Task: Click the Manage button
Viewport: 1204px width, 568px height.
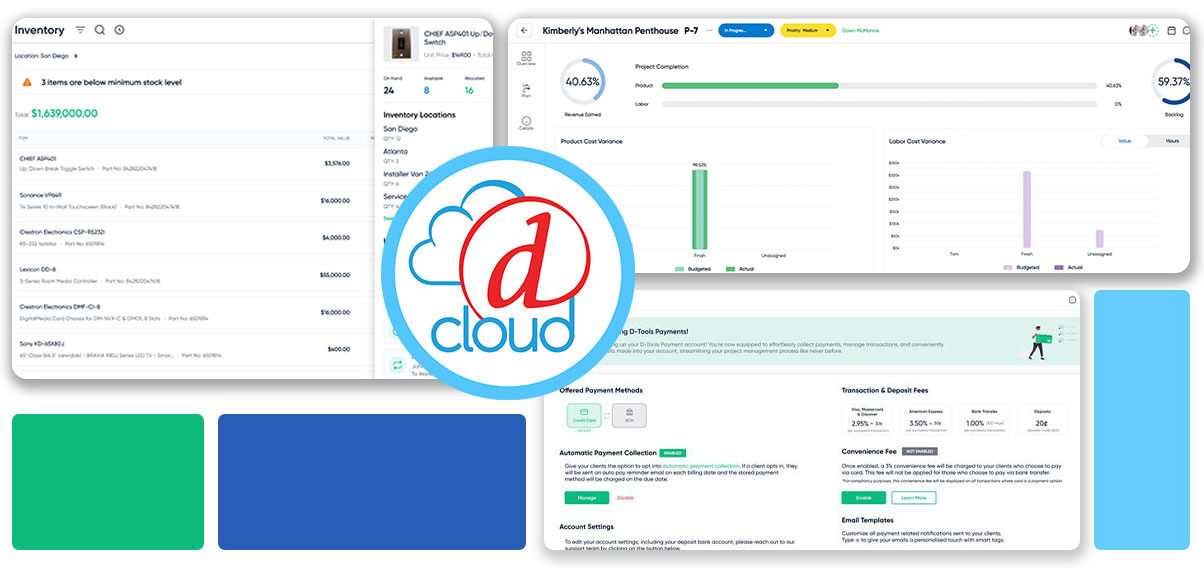Action: 586,497
